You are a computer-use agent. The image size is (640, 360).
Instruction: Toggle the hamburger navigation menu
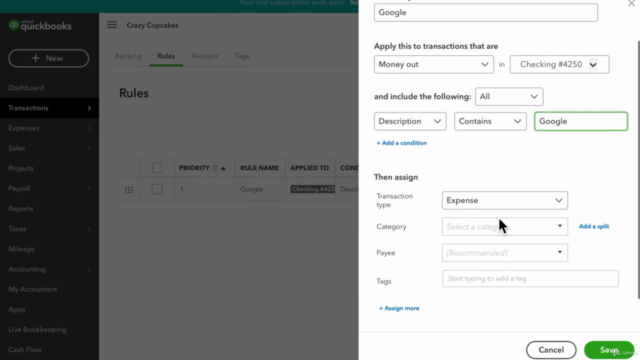tap(112, 25)
